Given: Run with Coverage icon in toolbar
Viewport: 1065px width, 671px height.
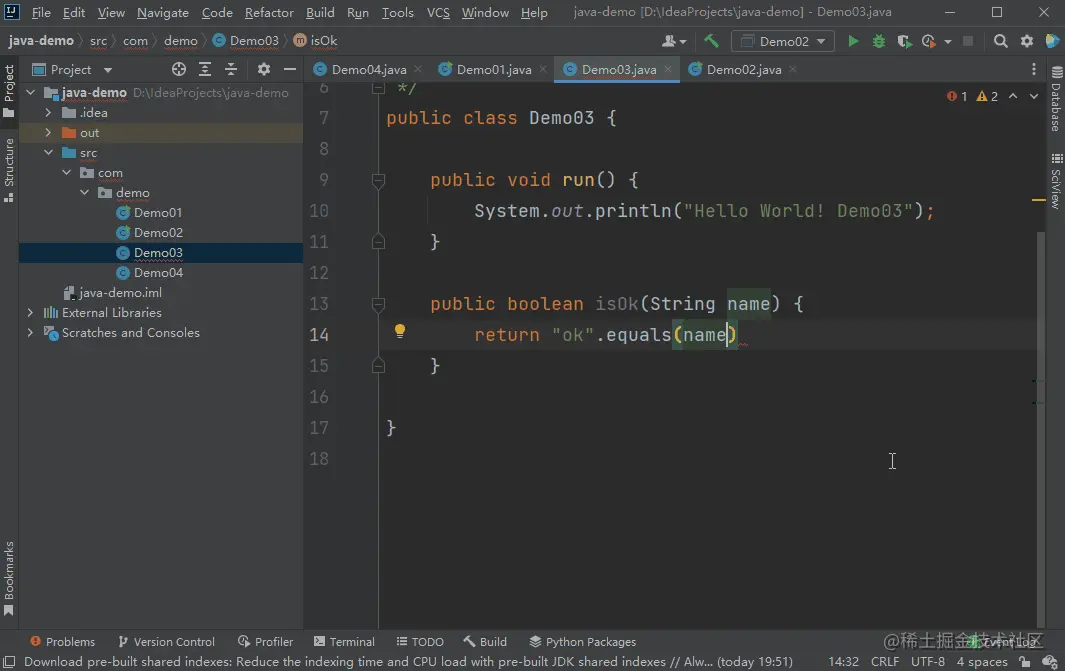Looking at the screenshot, I should coord(904,41).
